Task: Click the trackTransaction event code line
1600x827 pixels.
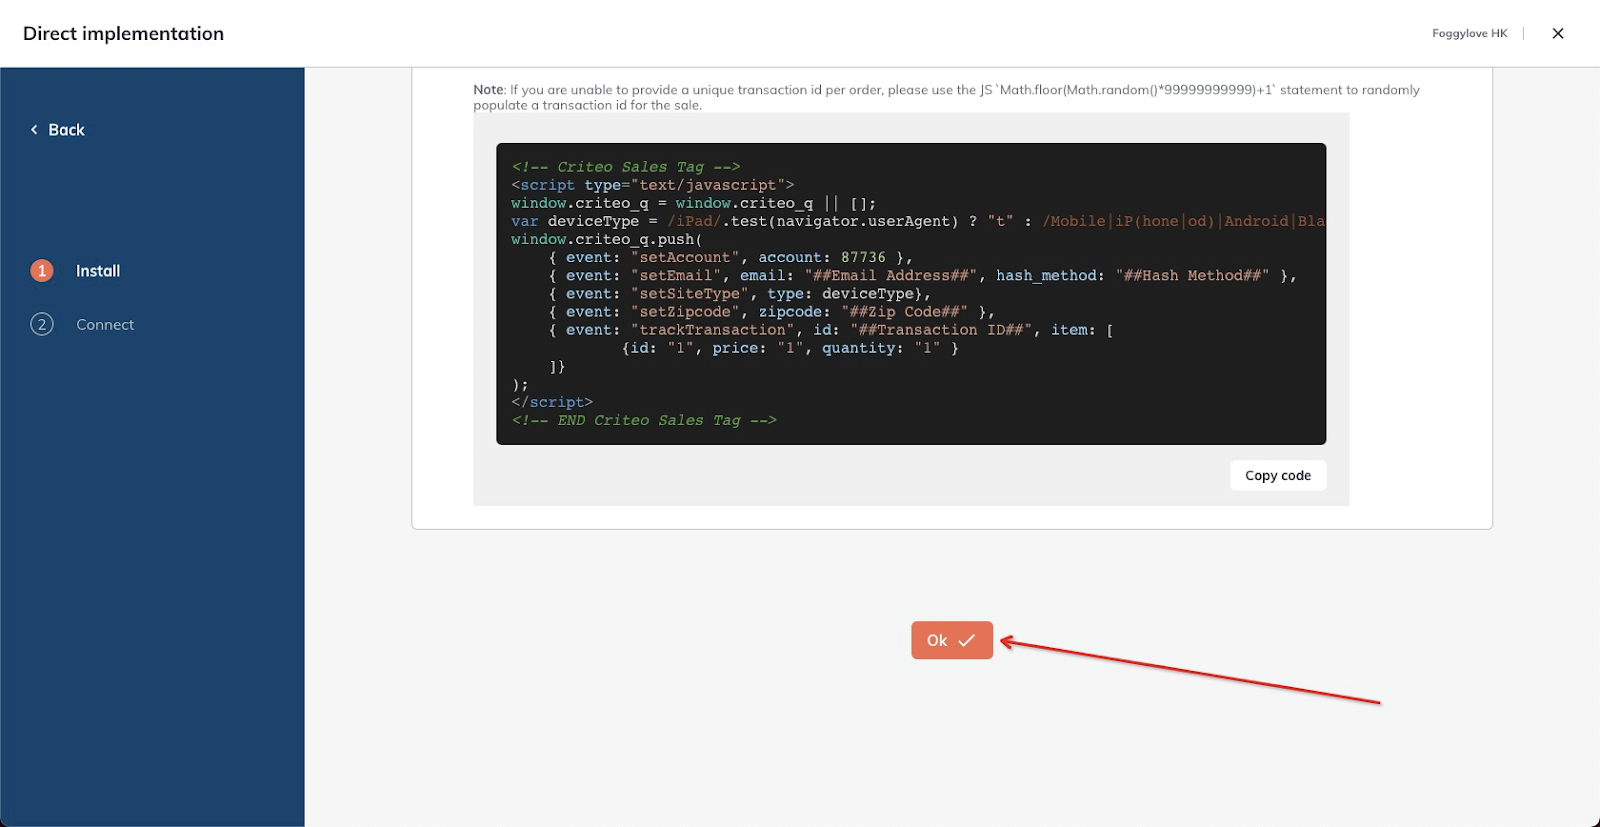Action: pos(831,329)
